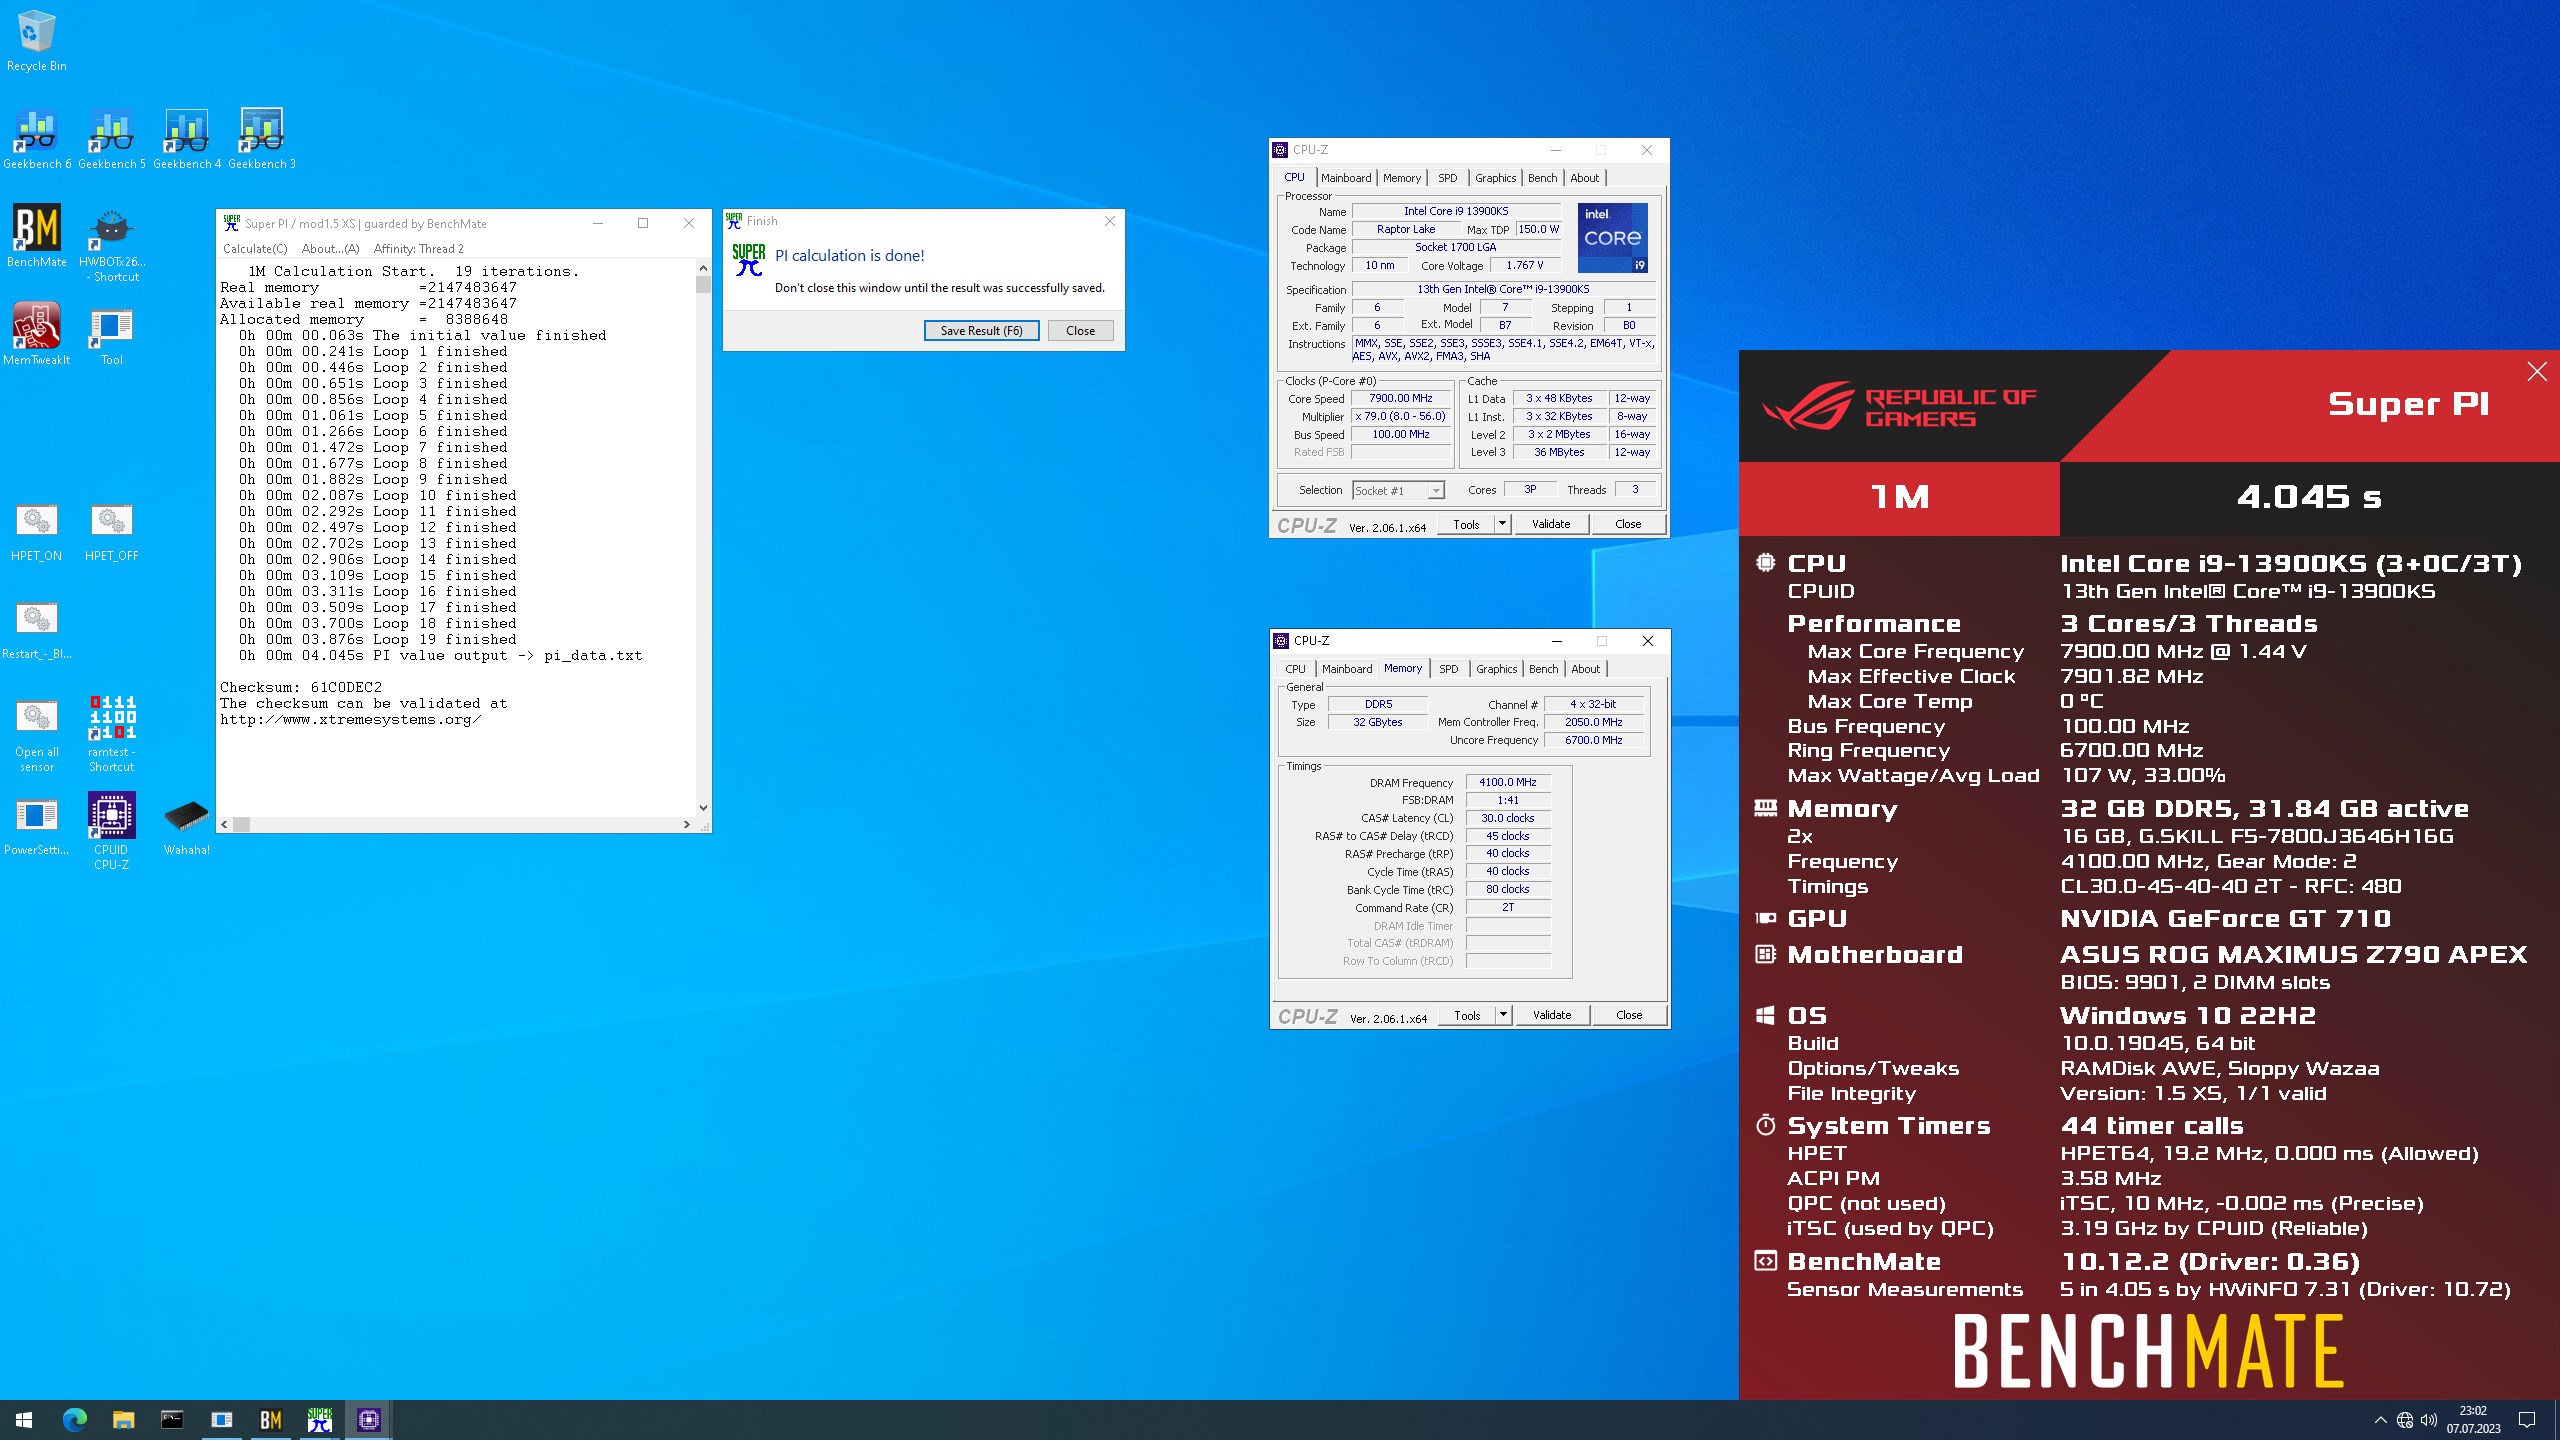Open About tab in upper CPU-Z

(x=1584, y=178)
